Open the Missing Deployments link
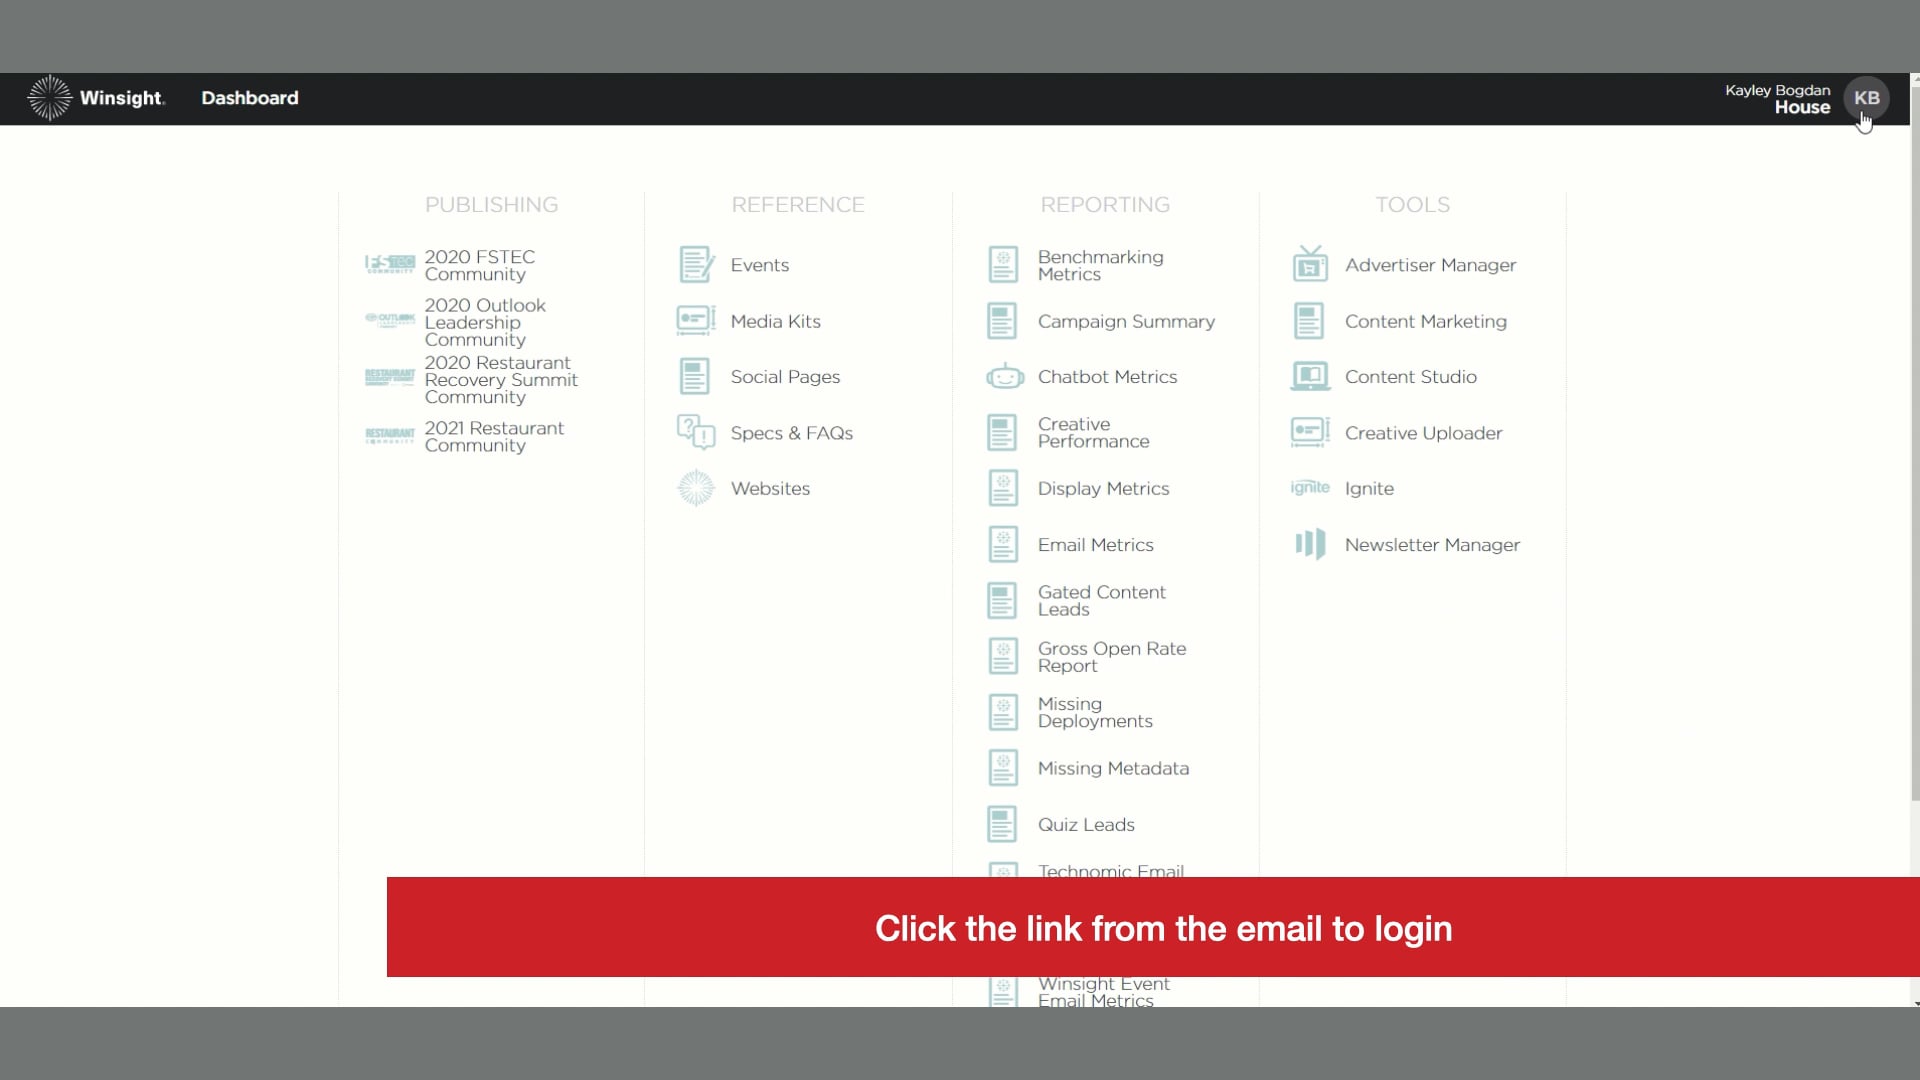The image size is (1920, 1080). click(x=1094, y=713)
